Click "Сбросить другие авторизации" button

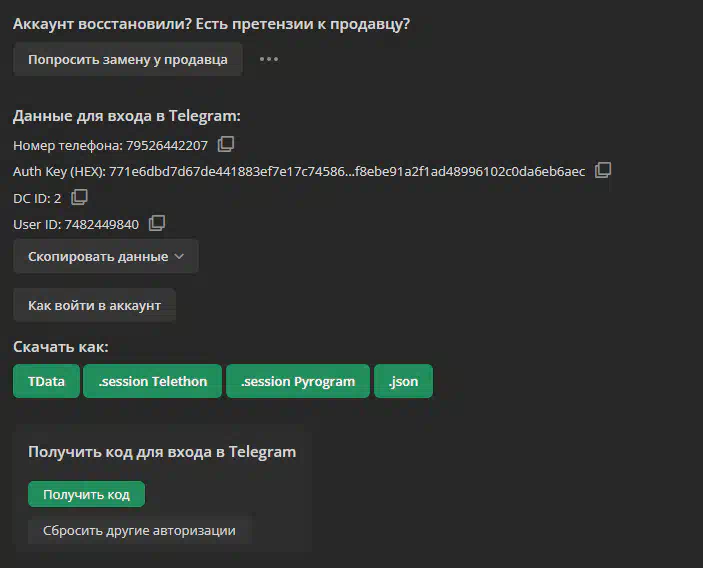point(139,530)
